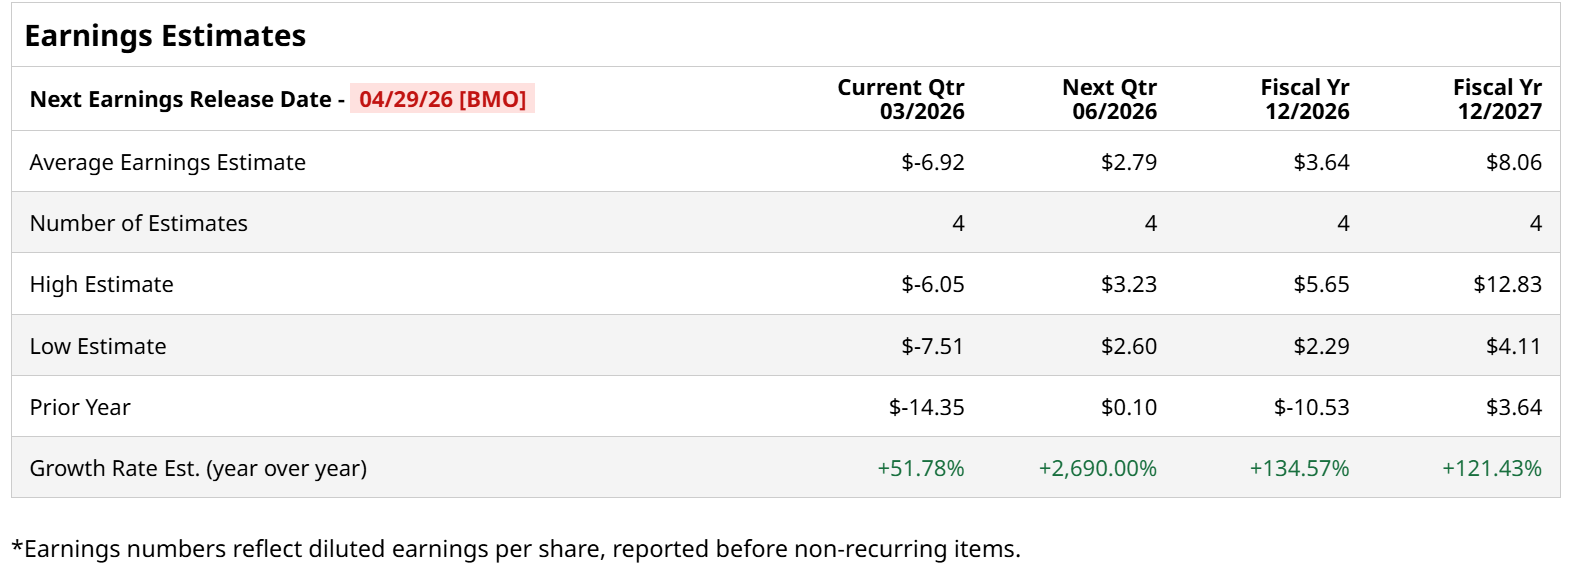Click the $4.11 low estimate value
Screen dimensions: 1575x581
coord(1513,346)
